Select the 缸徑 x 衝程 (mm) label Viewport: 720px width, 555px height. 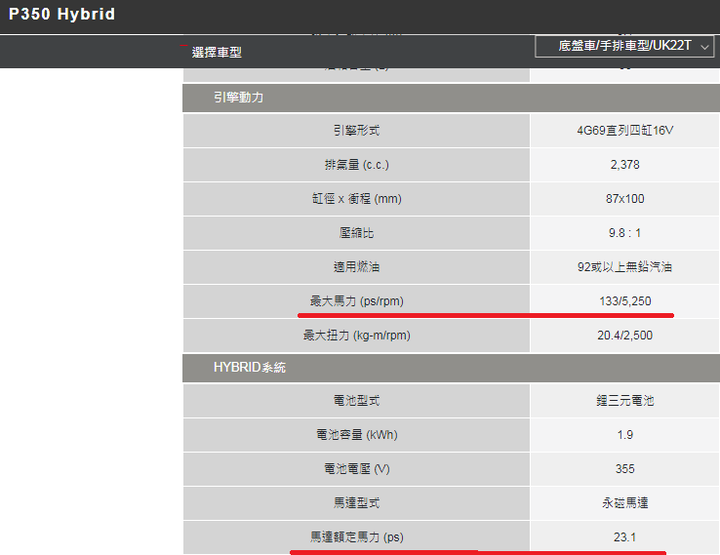[356, 198]
